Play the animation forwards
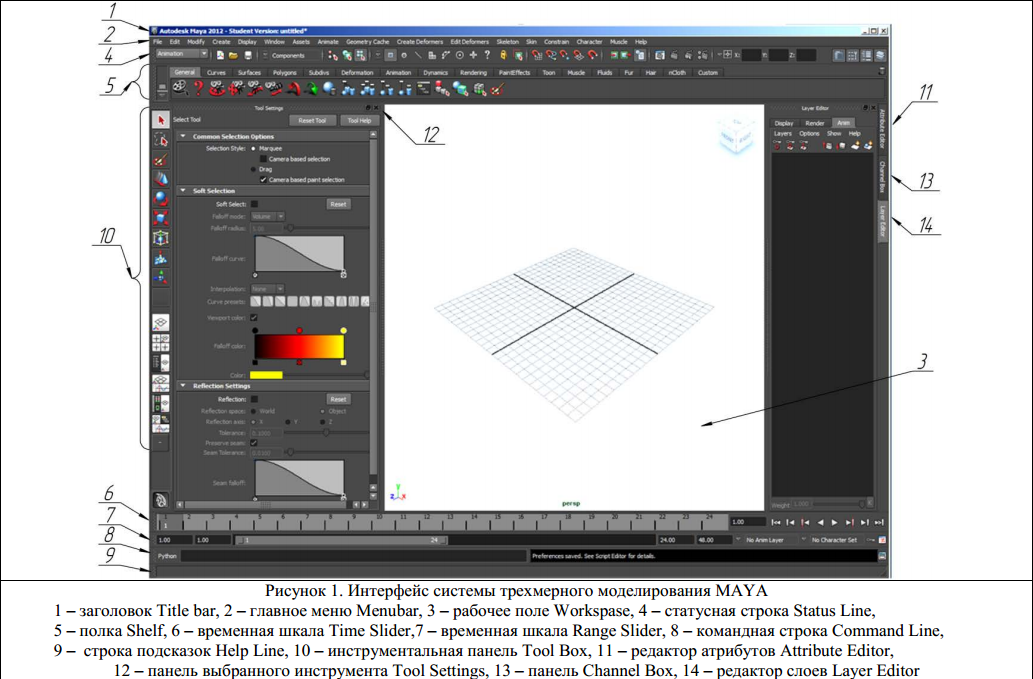The width and height of the screenshot is (1033, 679). (x=835, y=522)
